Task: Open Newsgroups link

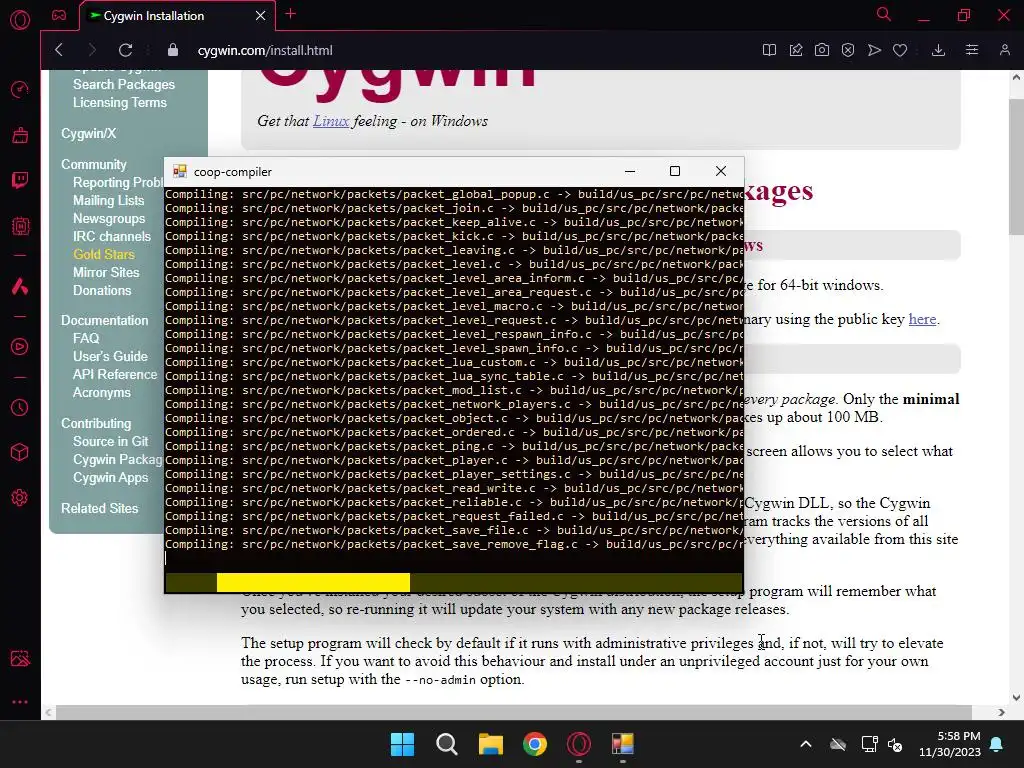Action: coord(109,219)
